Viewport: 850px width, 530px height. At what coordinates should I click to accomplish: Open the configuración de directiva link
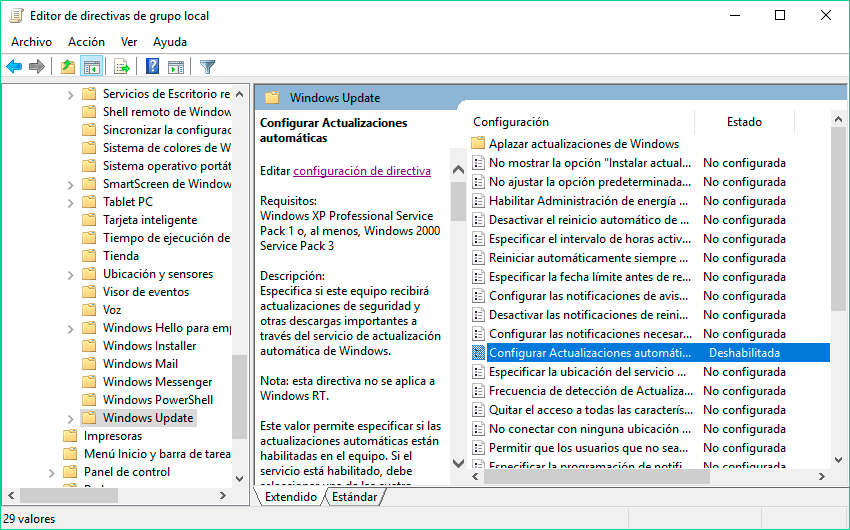[x=362, y=171]
